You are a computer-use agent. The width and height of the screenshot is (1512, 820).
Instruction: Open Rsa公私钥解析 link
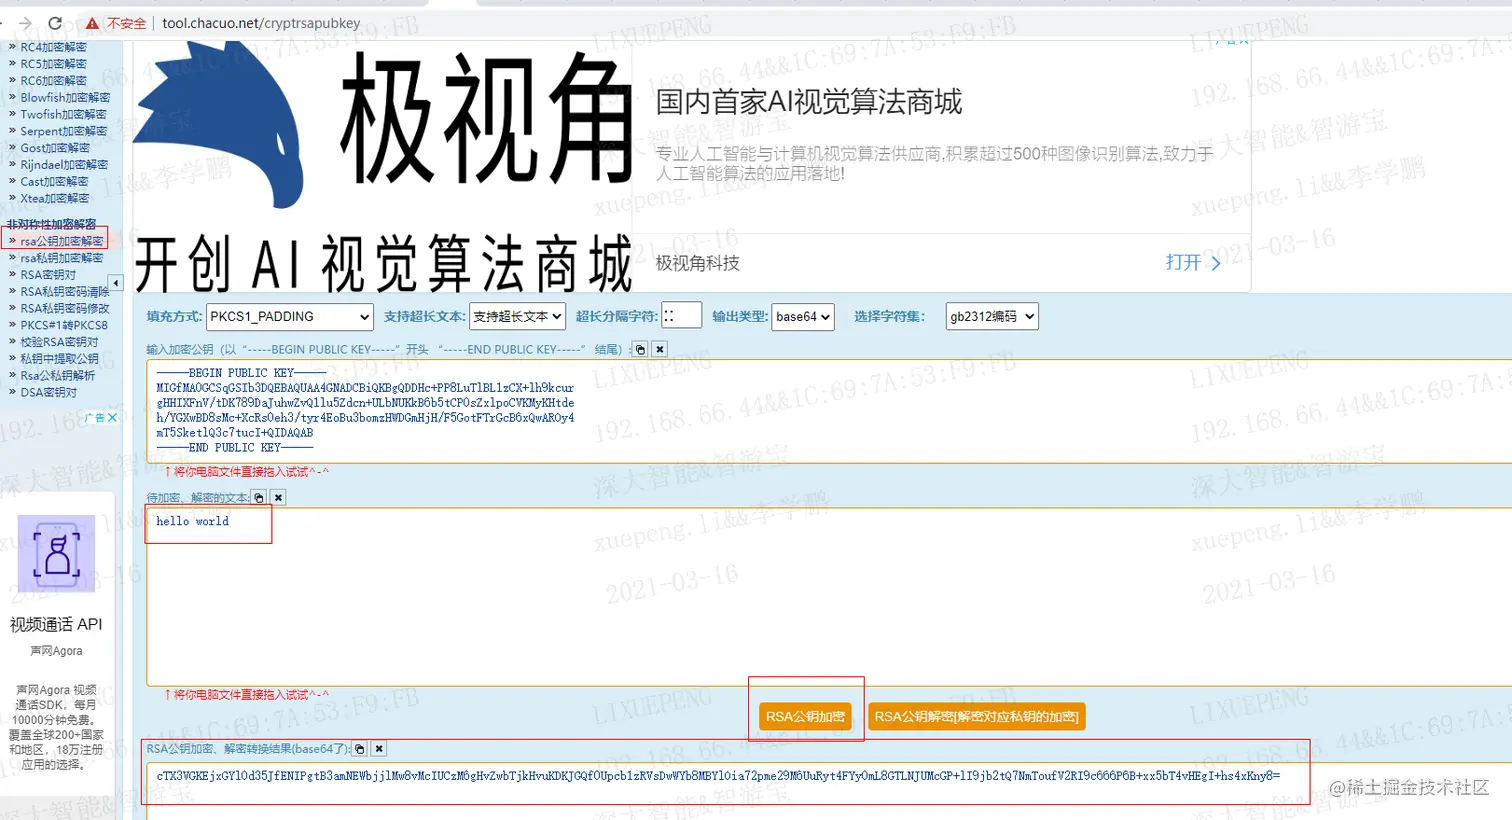(x=58, y=375)
